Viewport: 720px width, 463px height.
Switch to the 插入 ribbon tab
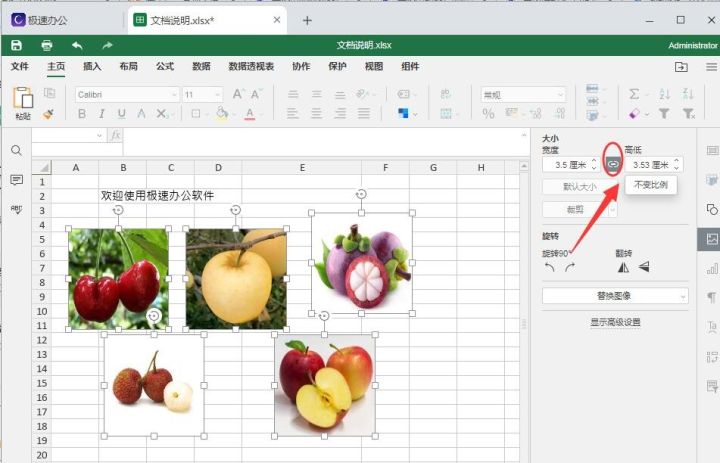tap(92, 67)
